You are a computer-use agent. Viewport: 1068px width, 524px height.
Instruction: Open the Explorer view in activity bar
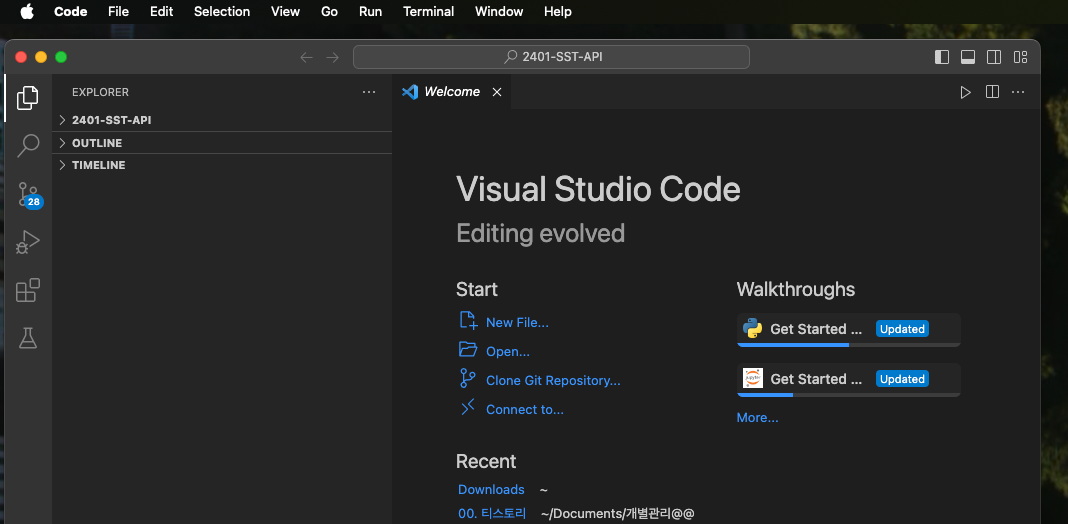[27, 98]
